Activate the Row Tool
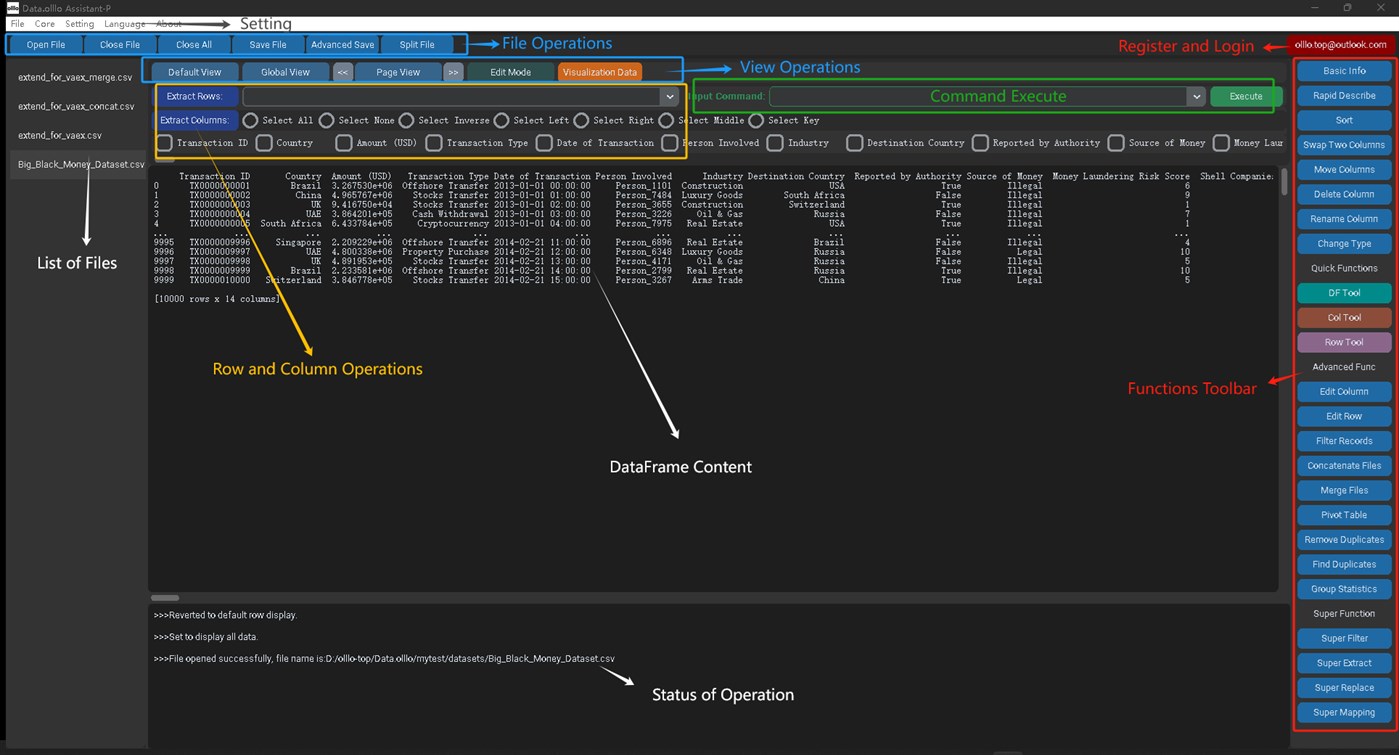 1343,341
